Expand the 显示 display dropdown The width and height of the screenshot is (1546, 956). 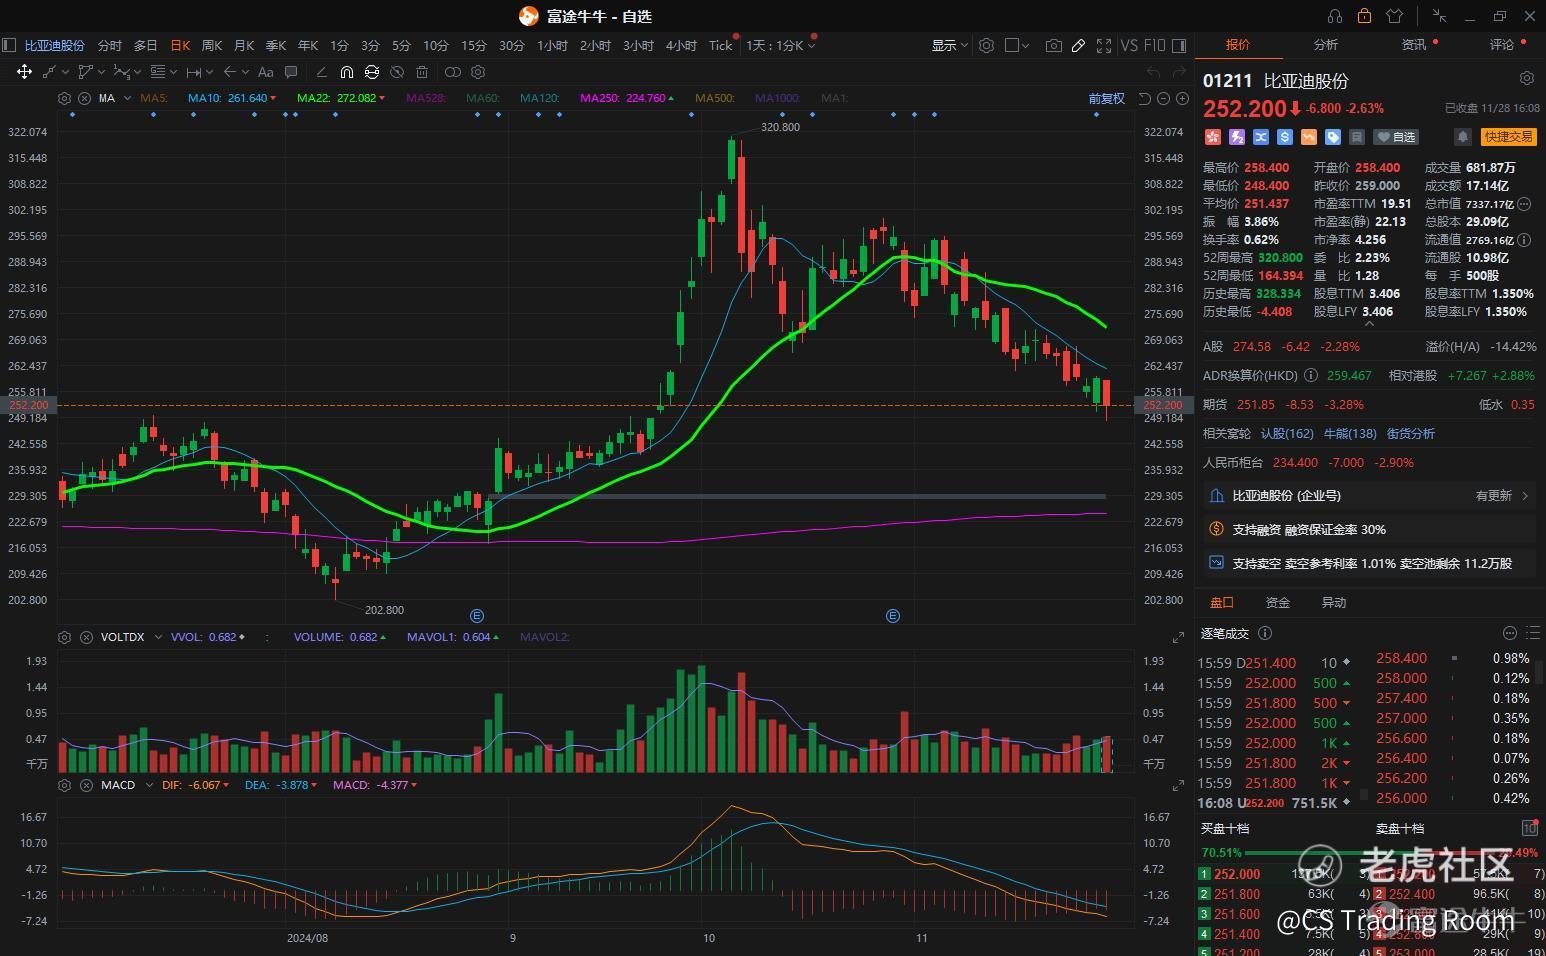(x=950, y=45)
